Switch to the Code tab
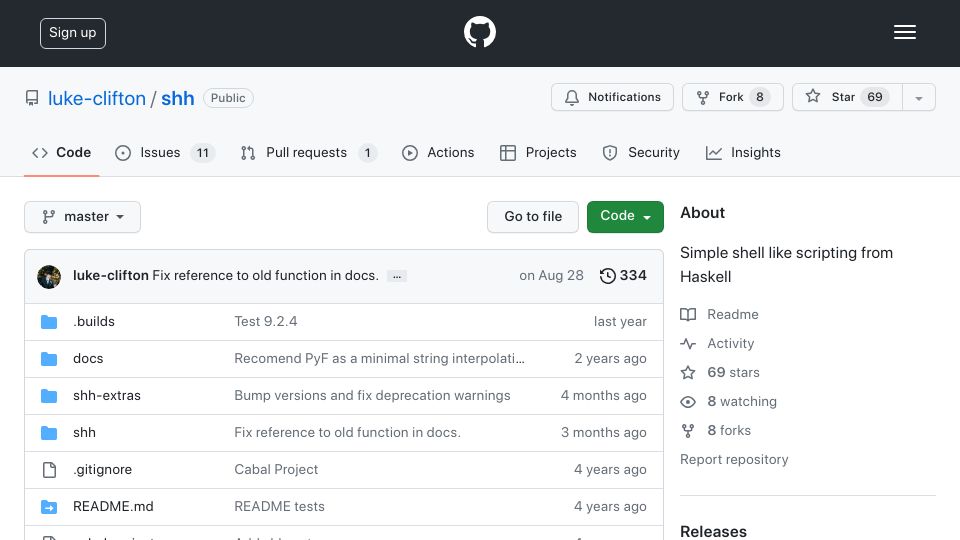 point(61,152)
